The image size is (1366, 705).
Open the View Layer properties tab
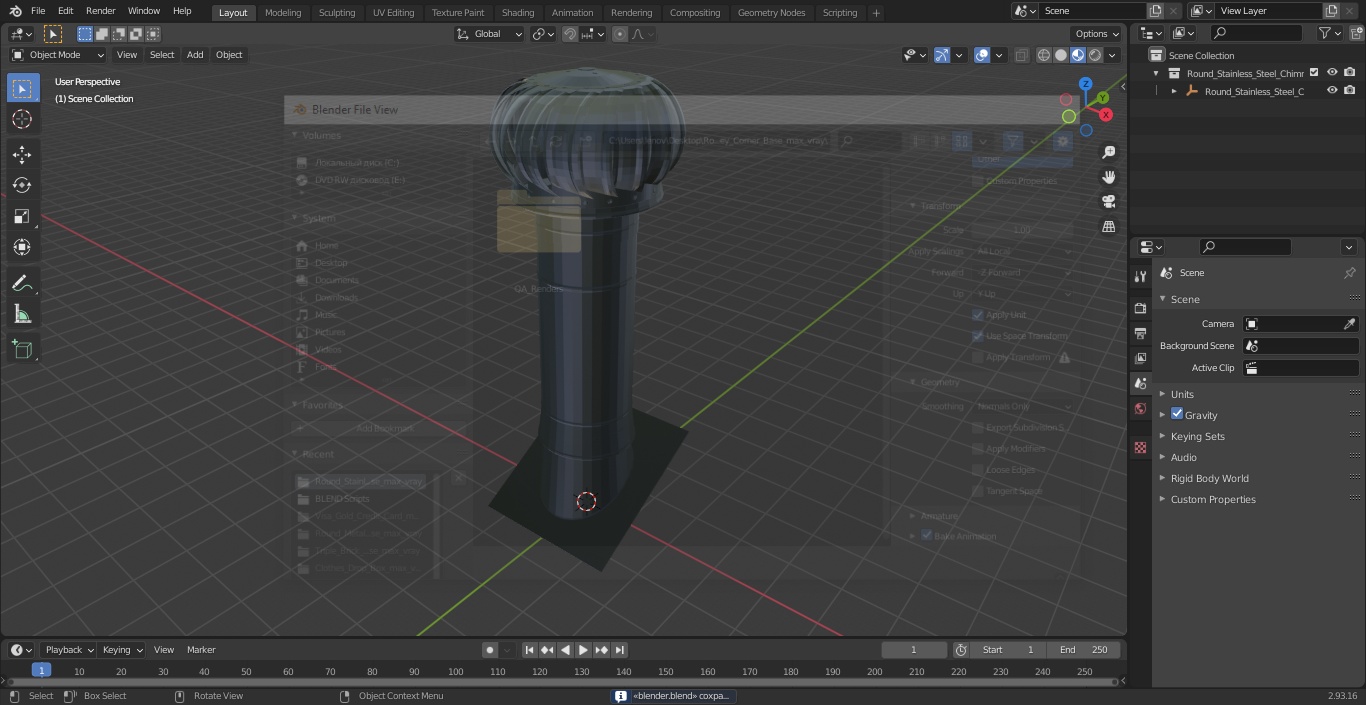pyautogui.click(x=1140, y=358)
